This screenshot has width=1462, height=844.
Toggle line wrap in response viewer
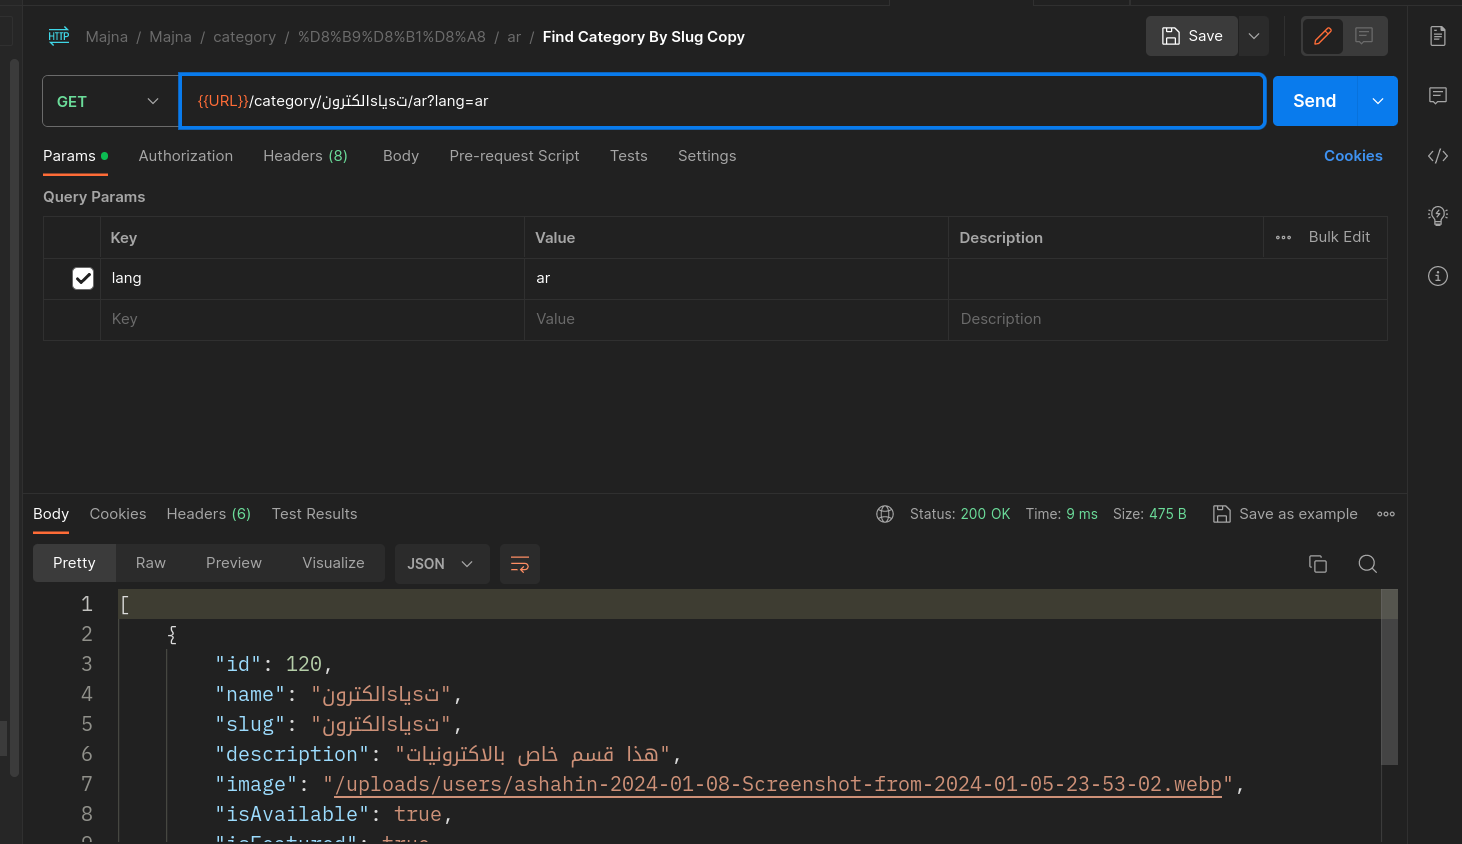click(519, 564)
